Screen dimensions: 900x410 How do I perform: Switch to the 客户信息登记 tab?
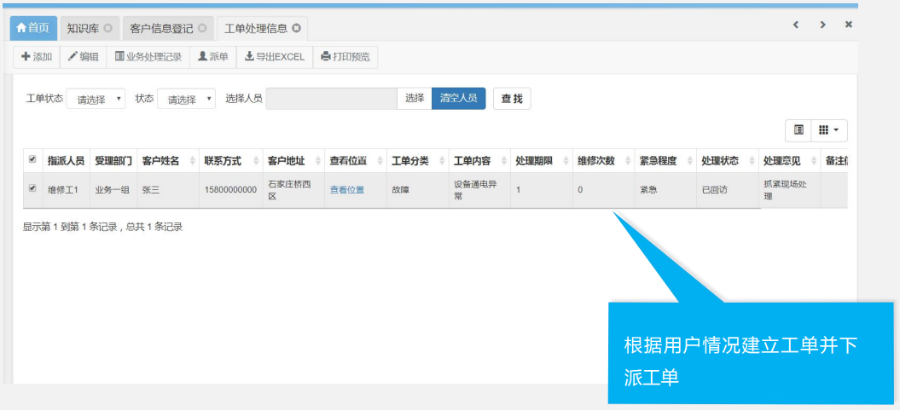coord(160,27)
